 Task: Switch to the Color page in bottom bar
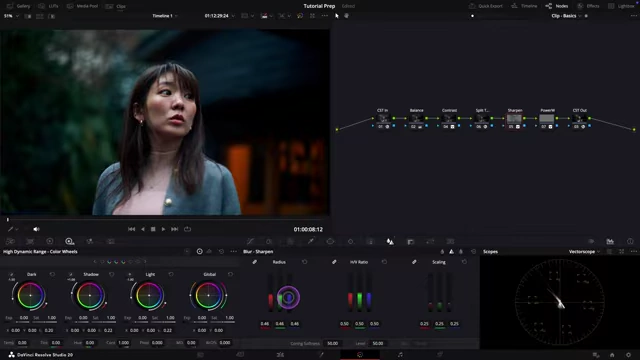click(x=360, y=355)
